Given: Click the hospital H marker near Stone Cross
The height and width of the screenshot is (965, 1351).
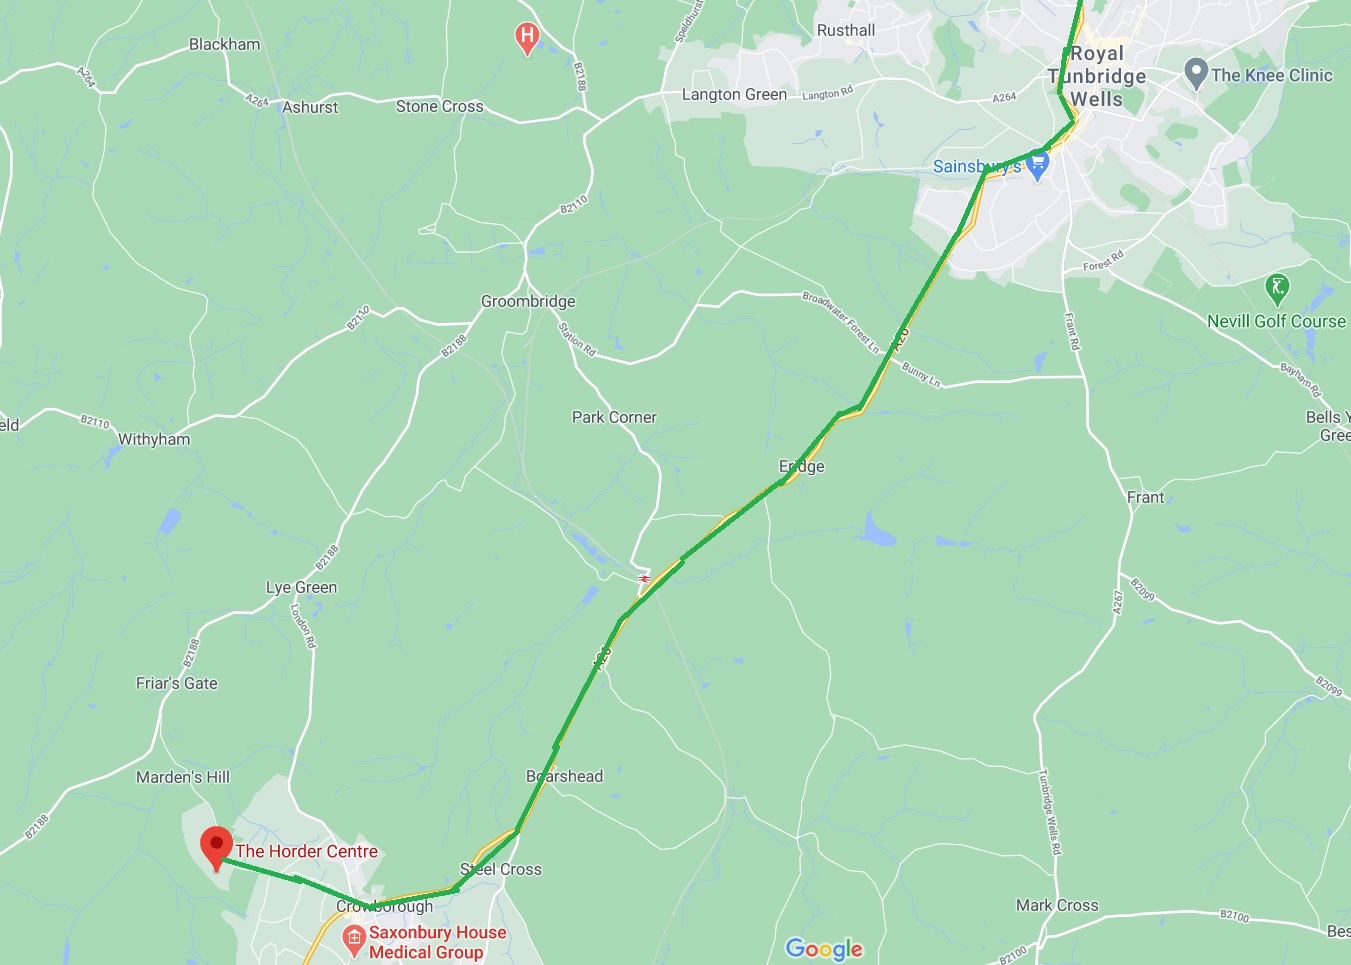Looking at the screenshot, I should click(x=527, y=39).
